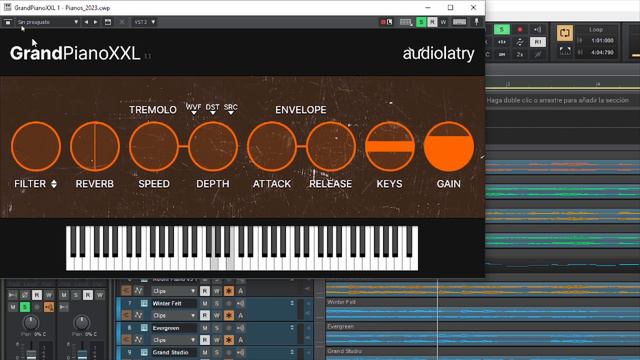The height and width of the screenshot is (360, 640).
Task: Open the Clips dropdown on the track above Winter Felt
Action: click(x=174, y=291)
